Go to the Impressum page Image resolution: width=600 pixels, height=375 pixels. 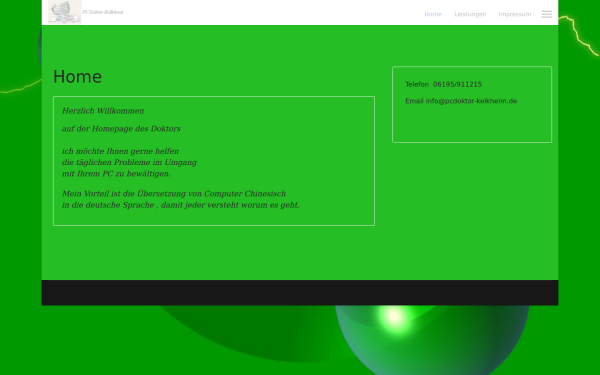515,14
